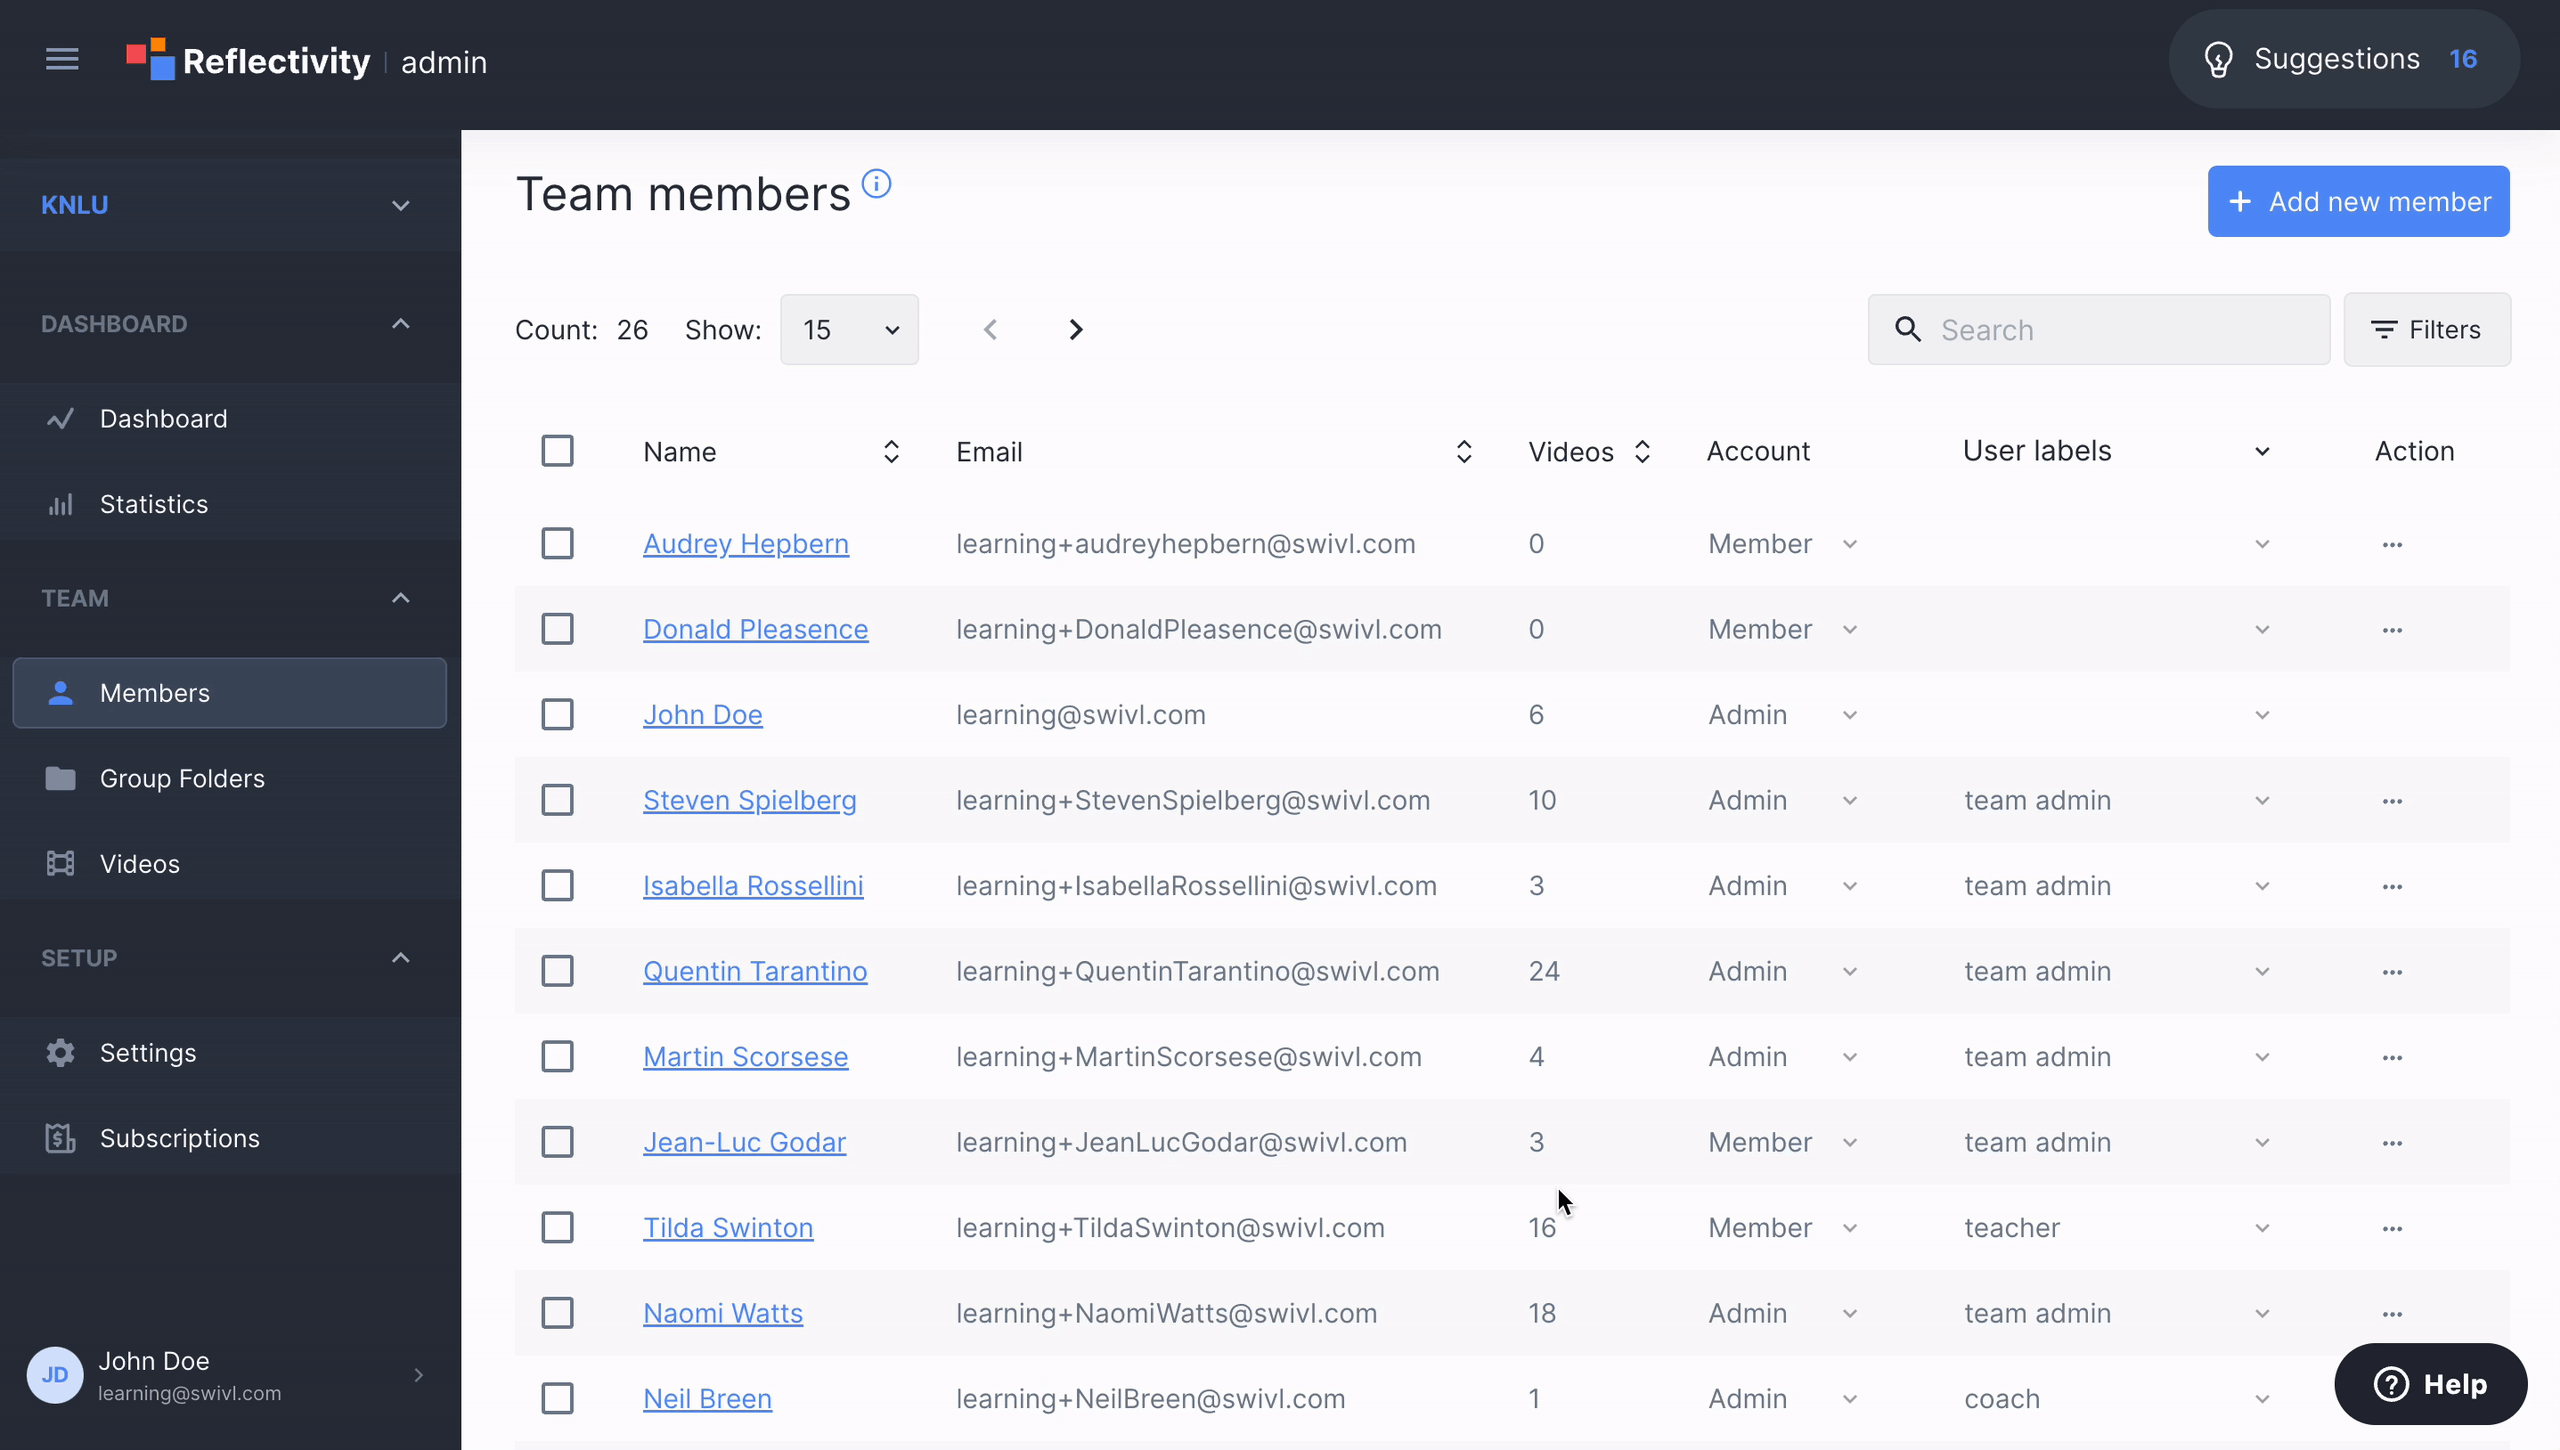
Task: Click the Videos icon in sidebar
Action: coord(60,863)
